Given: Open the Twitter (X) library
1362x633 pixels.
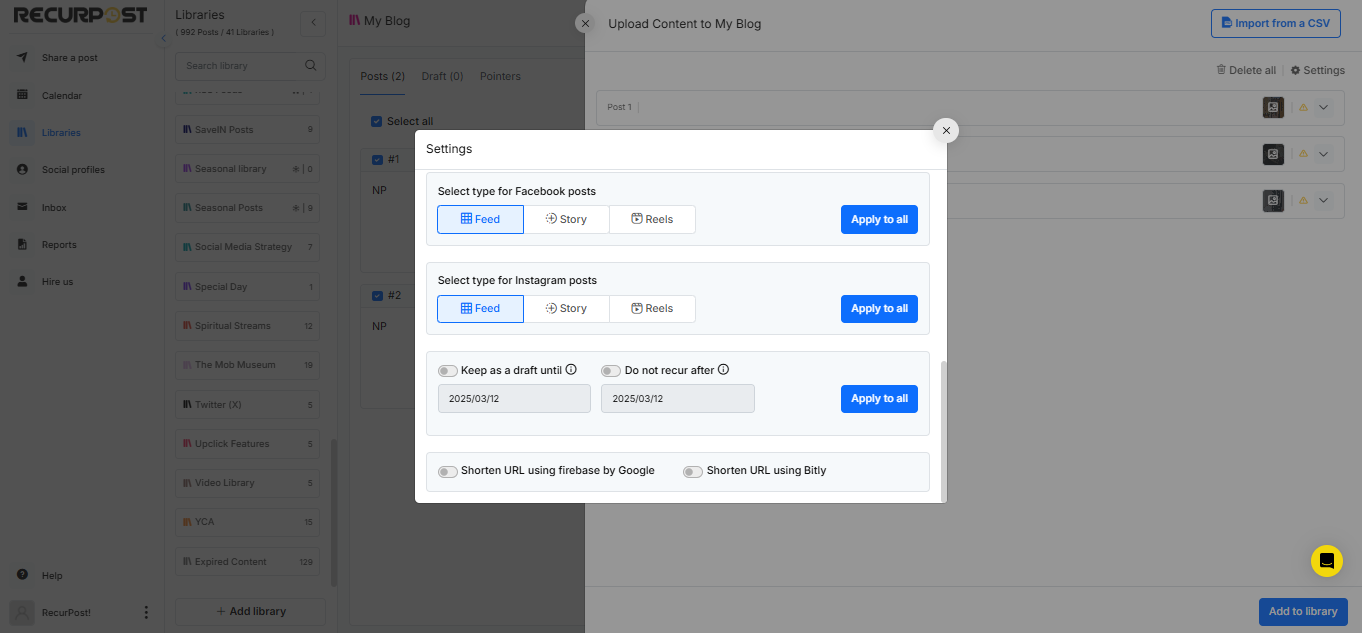Looking at the screenshot, I should point(247,405).
